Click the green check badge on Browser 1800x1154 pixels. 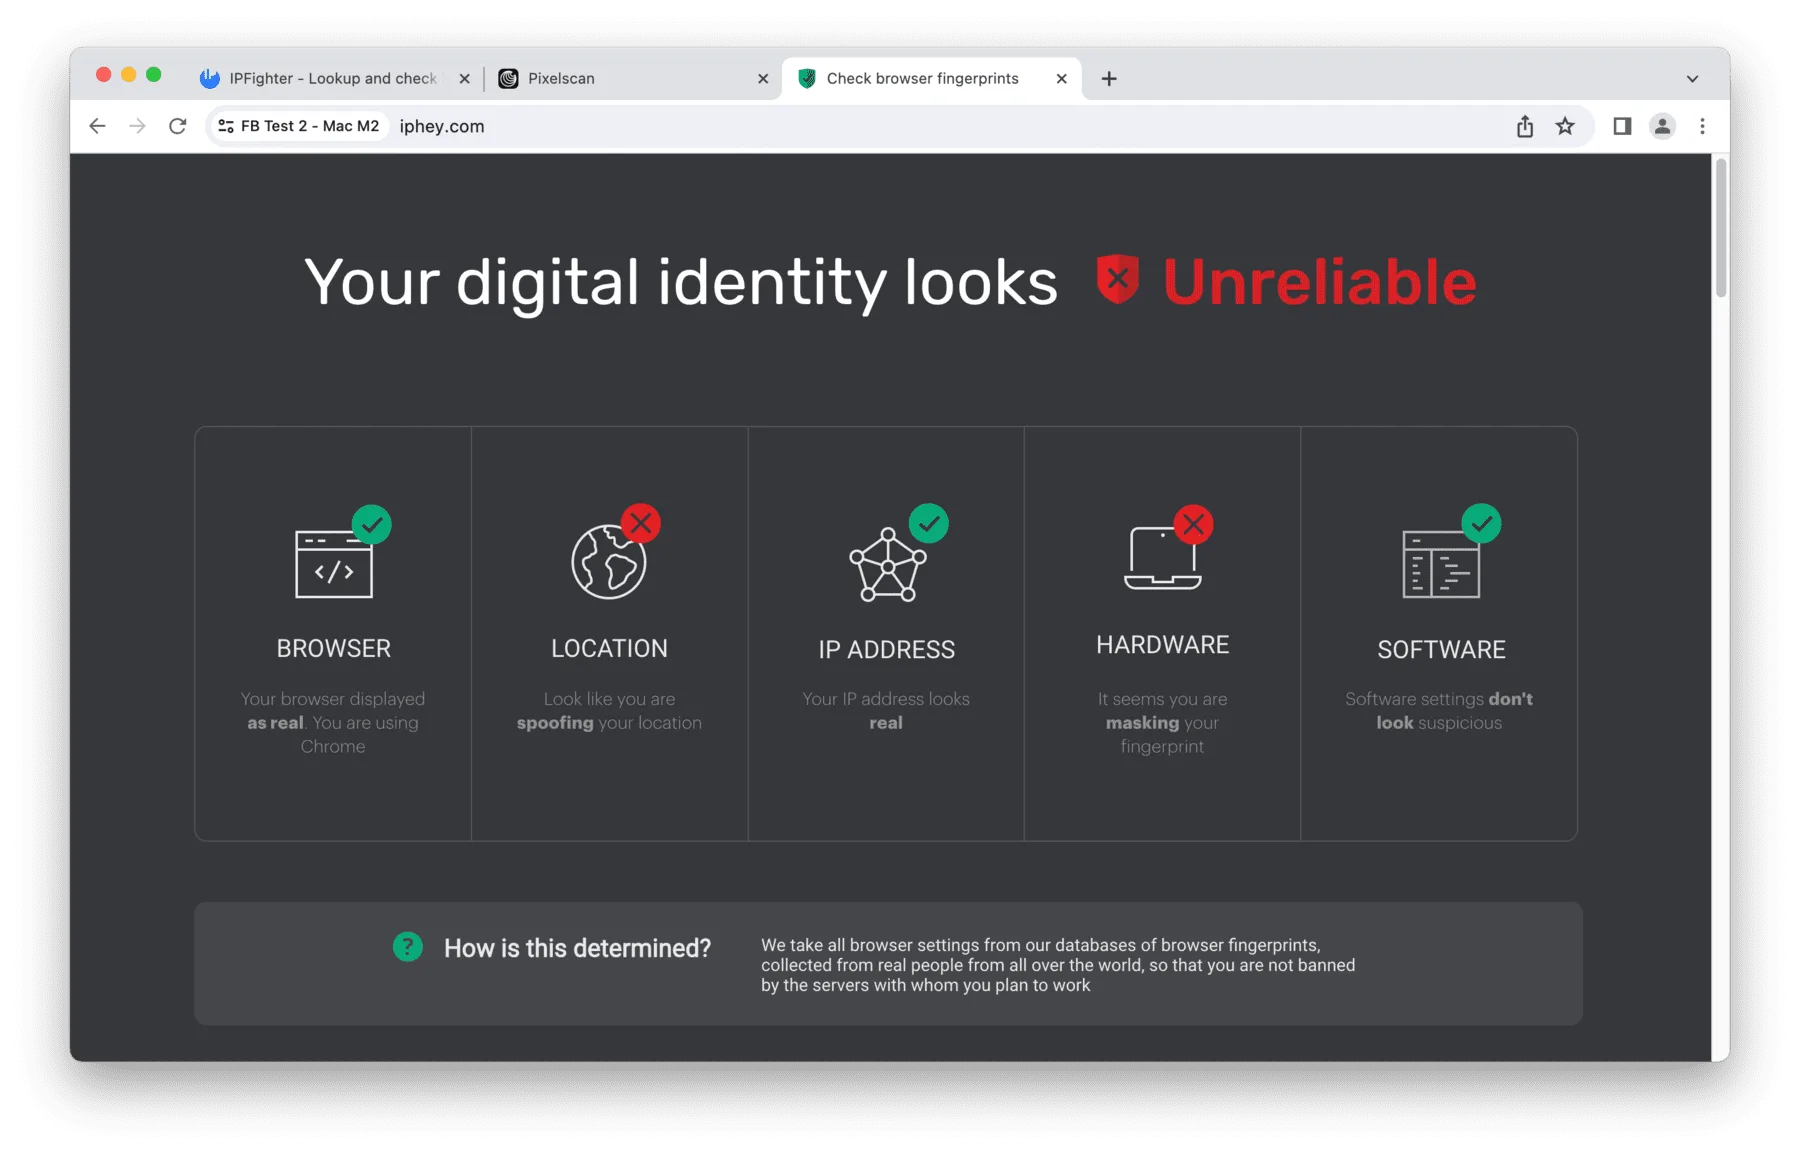pyautogui.click(x=372, y=524)
